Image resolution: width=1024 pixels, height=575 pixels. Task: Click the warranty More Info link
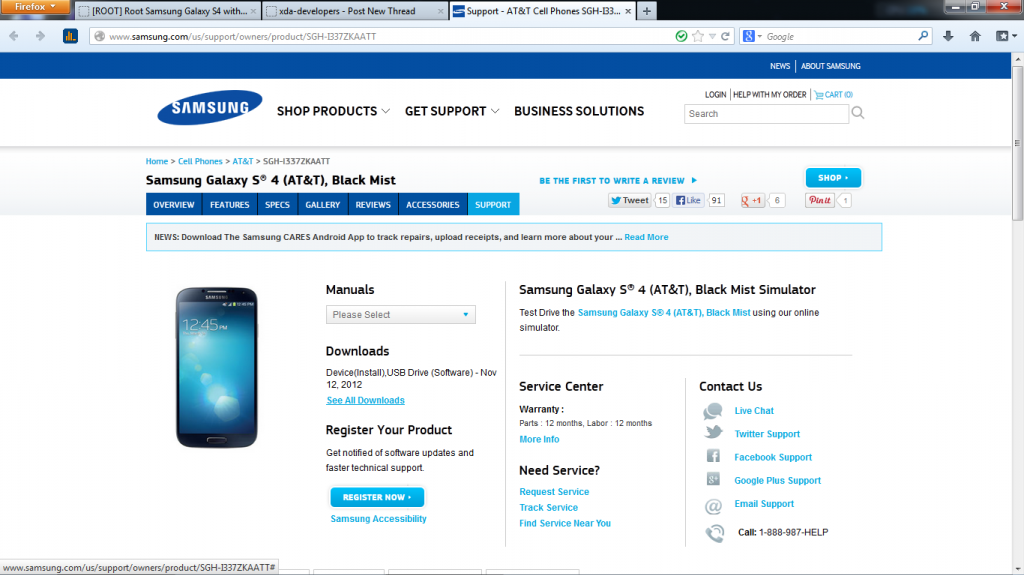tap(539, 439)
